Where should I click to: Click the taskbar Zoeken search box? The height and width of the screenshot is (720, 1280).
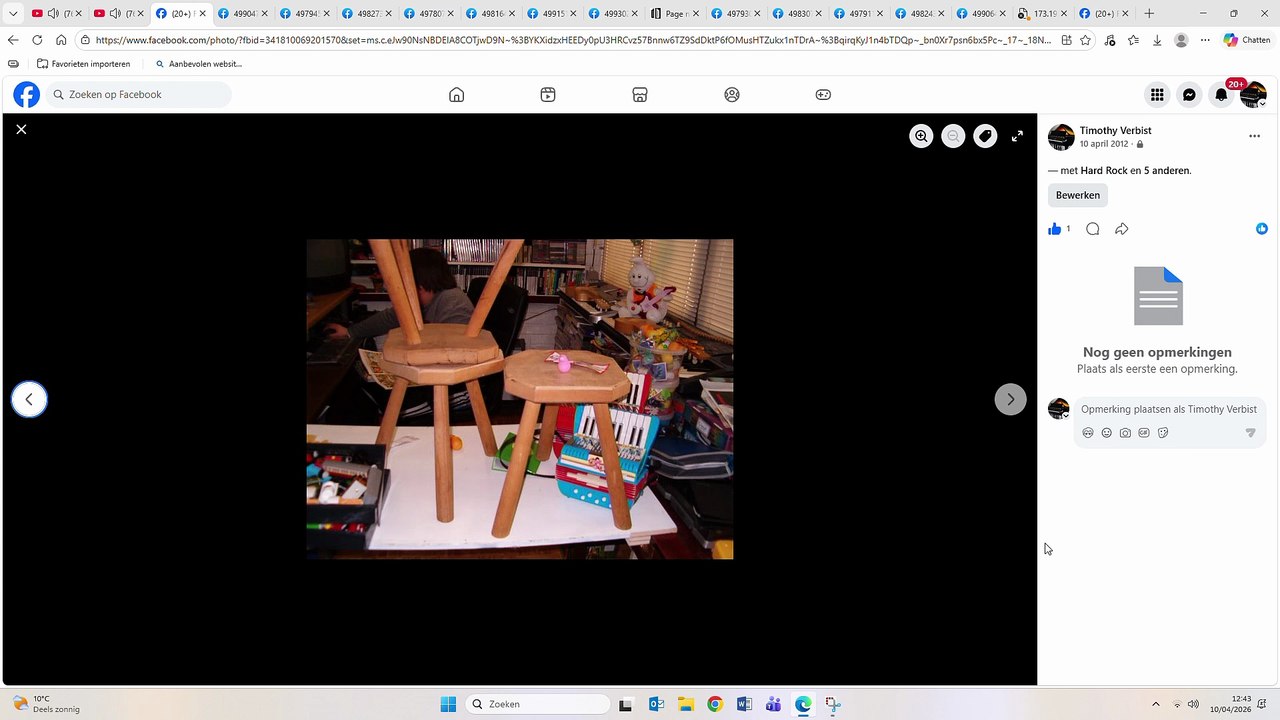[x=538, y=704]
